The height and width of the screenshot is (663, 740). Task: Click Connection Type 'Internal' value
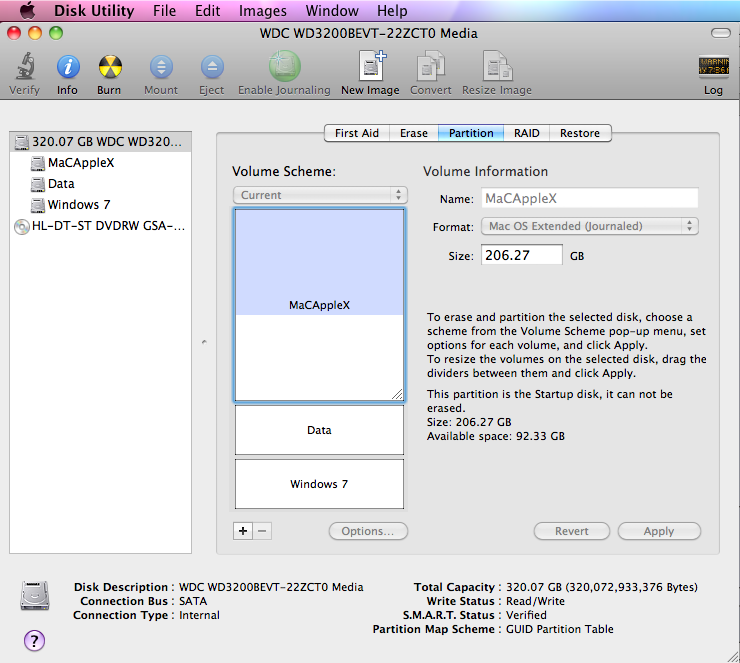199,615
